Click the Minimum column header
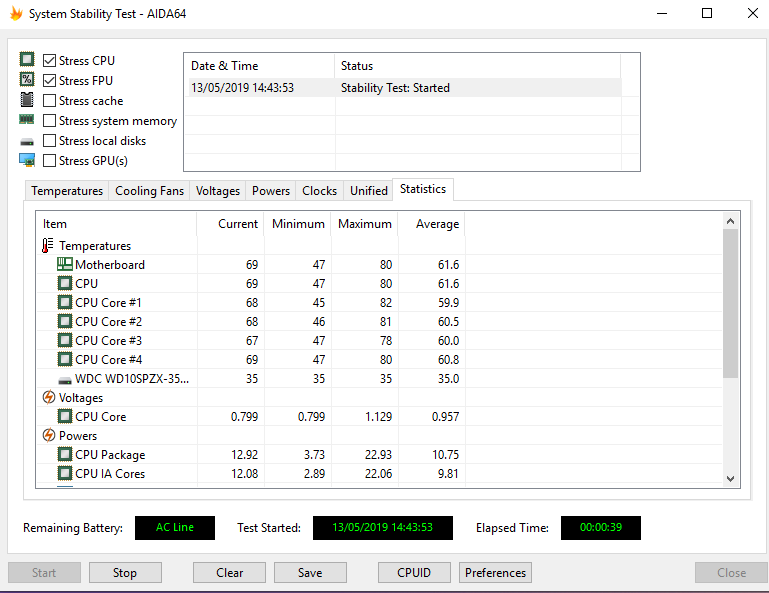 [x=298, y=224]
